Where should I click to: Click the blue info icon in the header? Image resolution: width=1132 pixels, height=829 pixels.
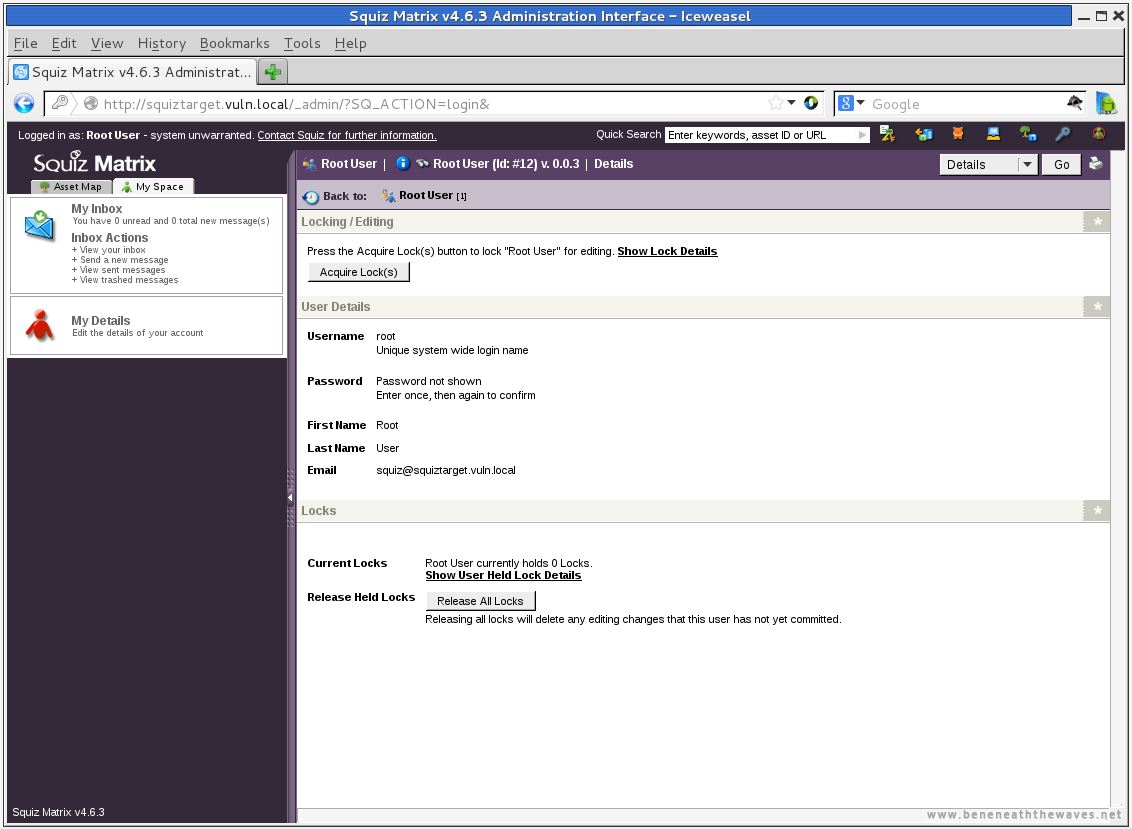pos(403,163)
